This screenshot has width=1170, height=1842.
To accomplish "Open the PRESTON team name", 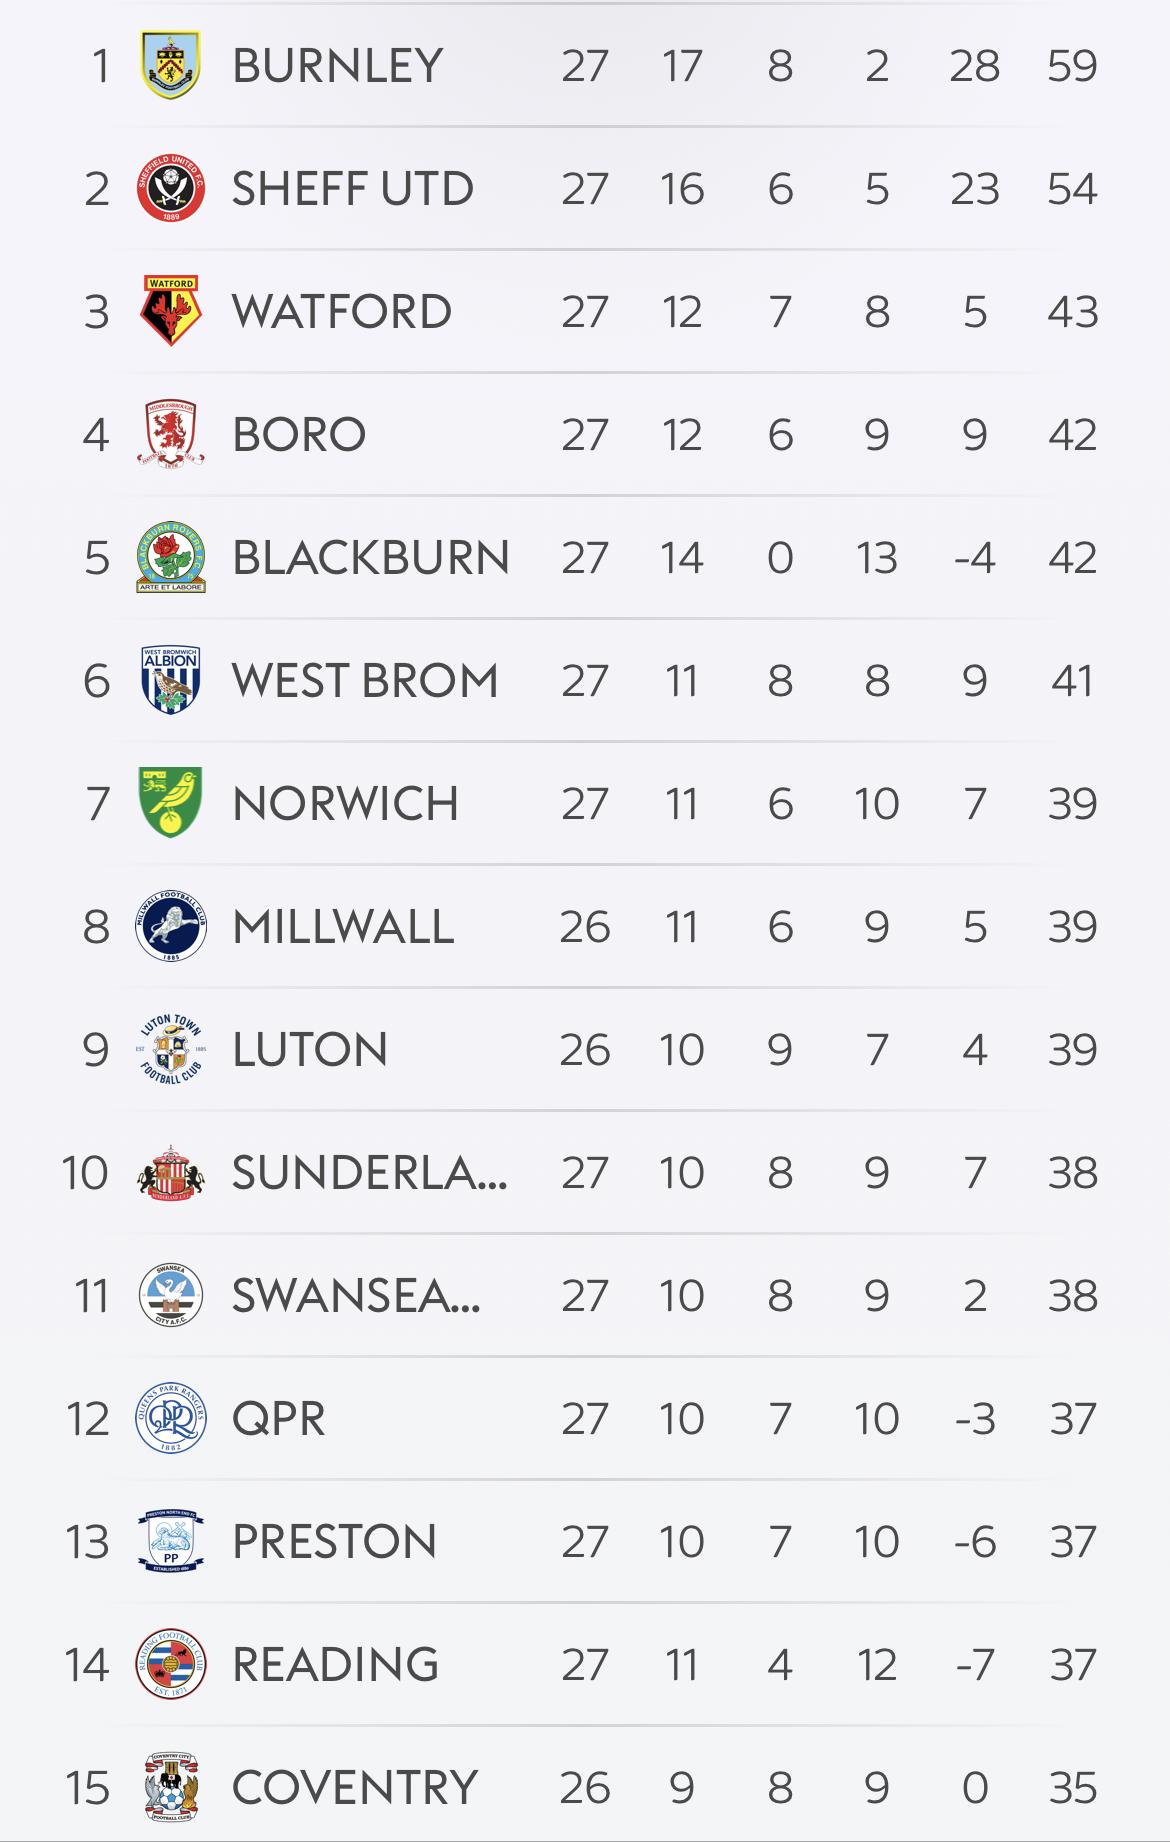I will [x=335, y=1542].
